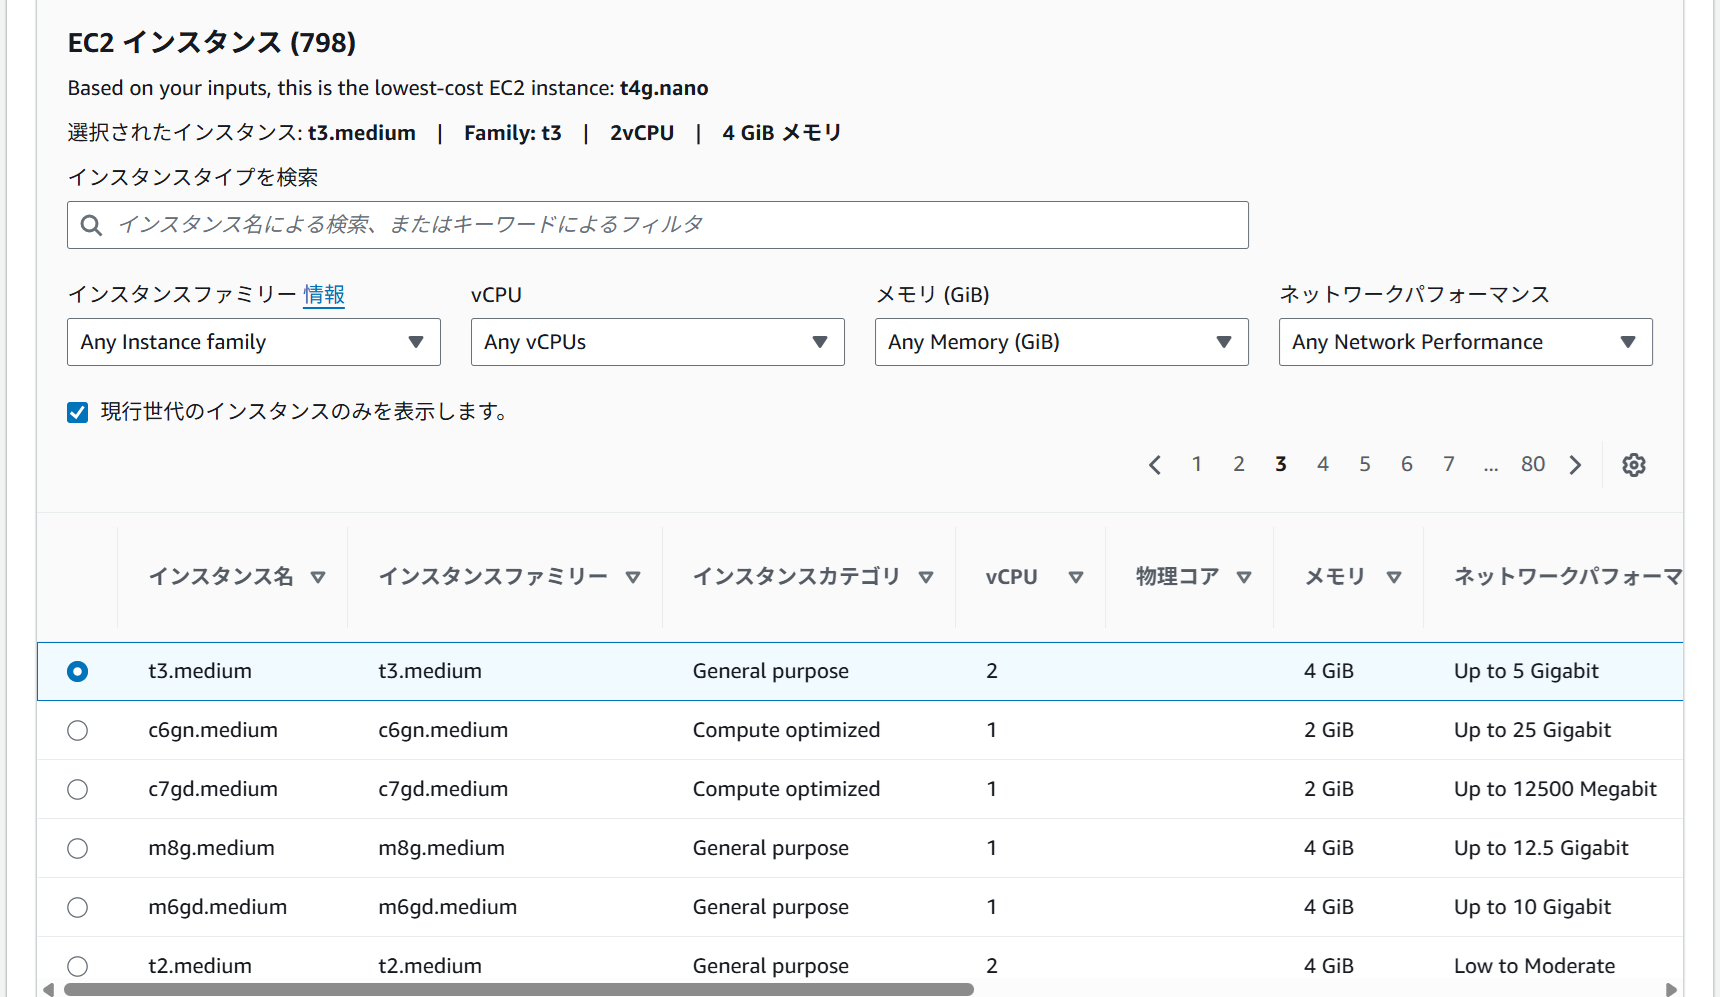1720x997 pixels.
Task: Go to page 4
Action: pyautogui.click(x=1323, y=464)
